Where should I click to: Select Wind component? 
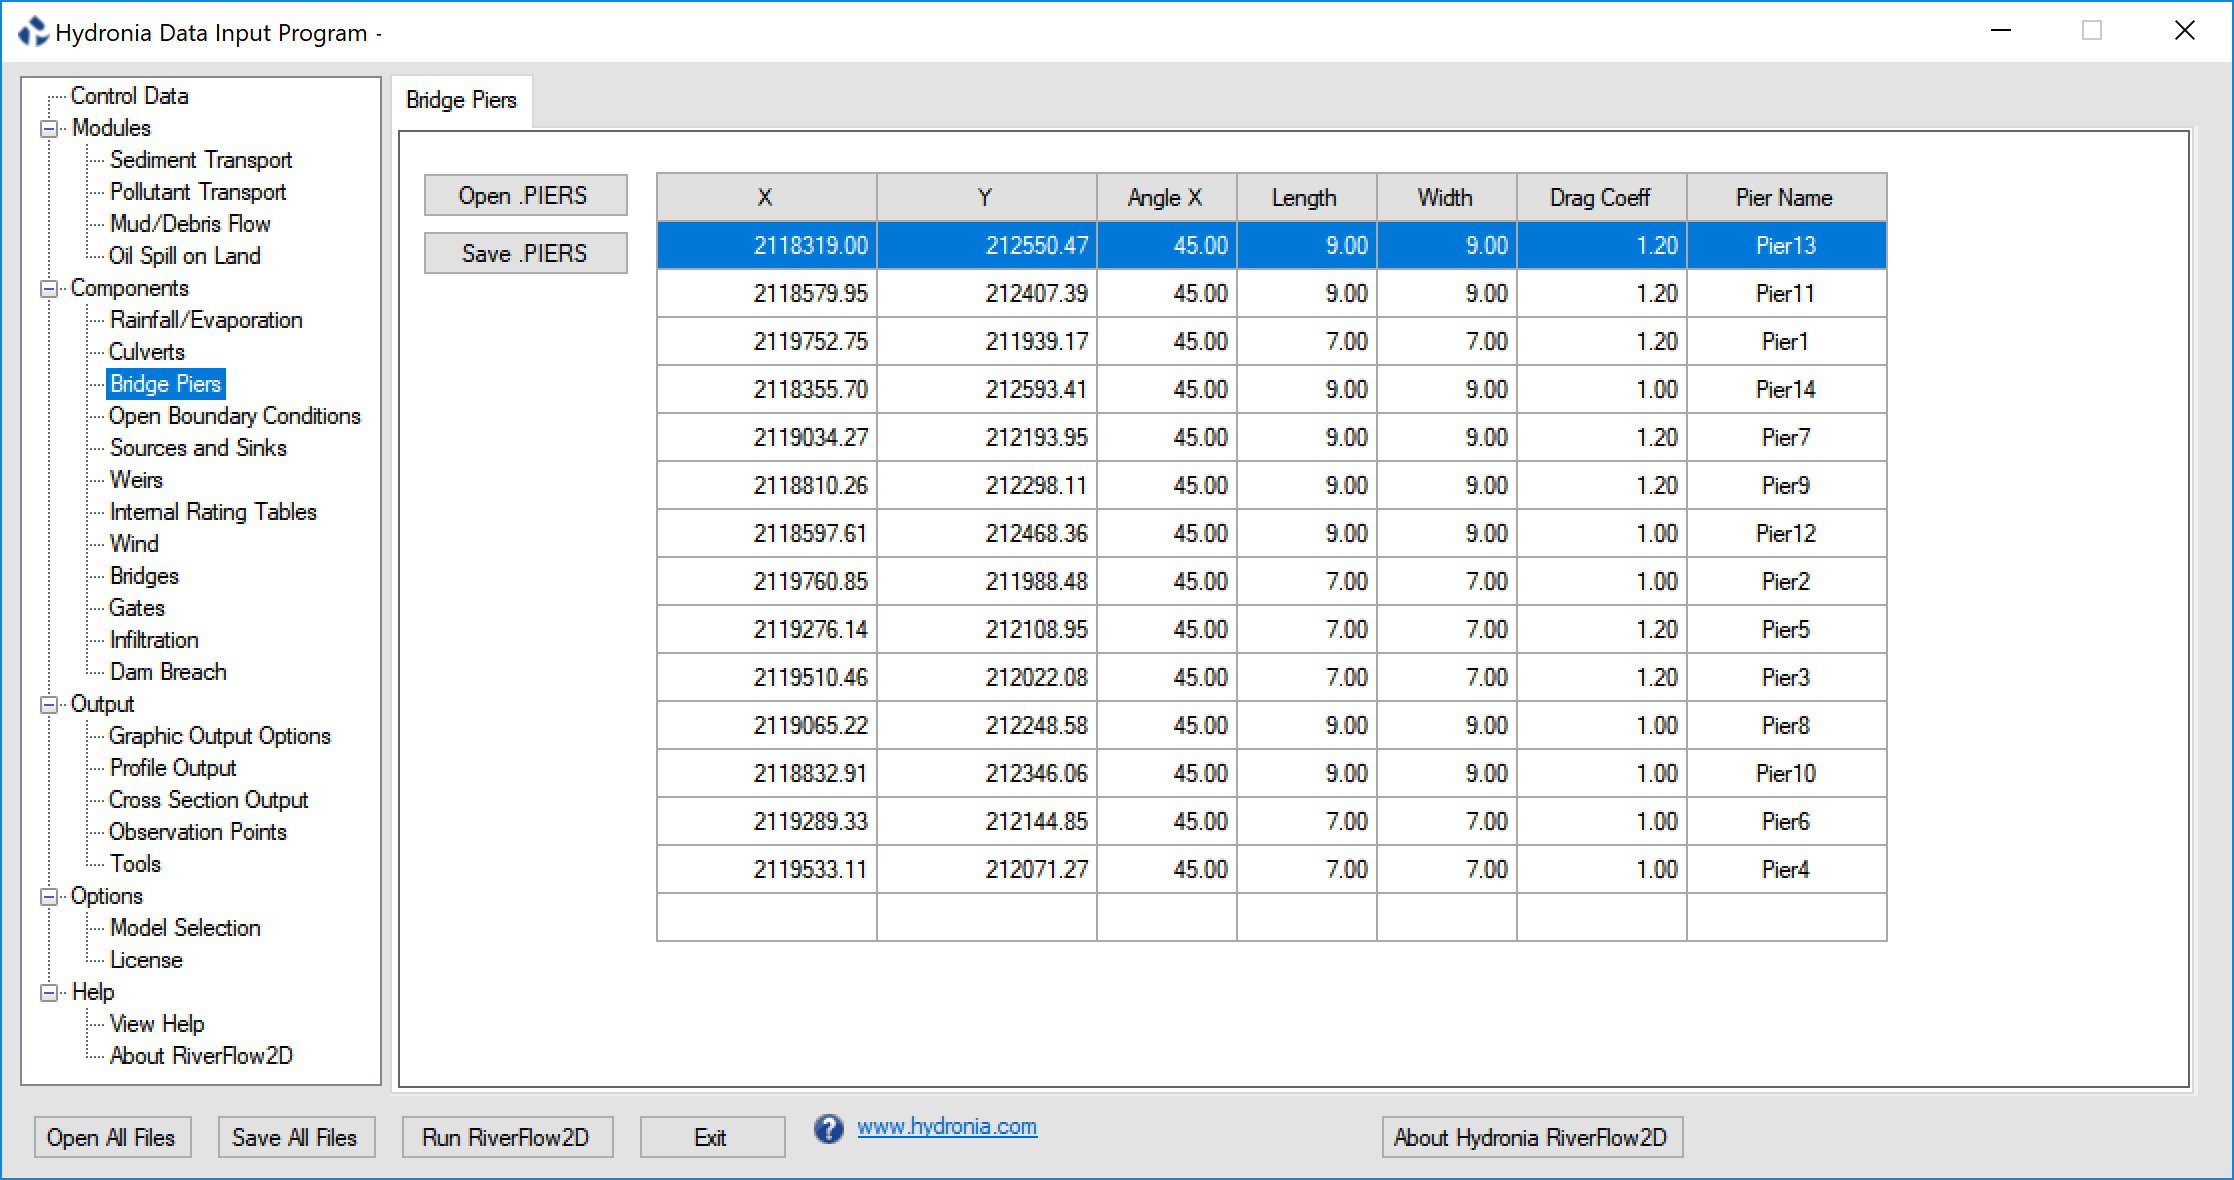click(134, 544)
